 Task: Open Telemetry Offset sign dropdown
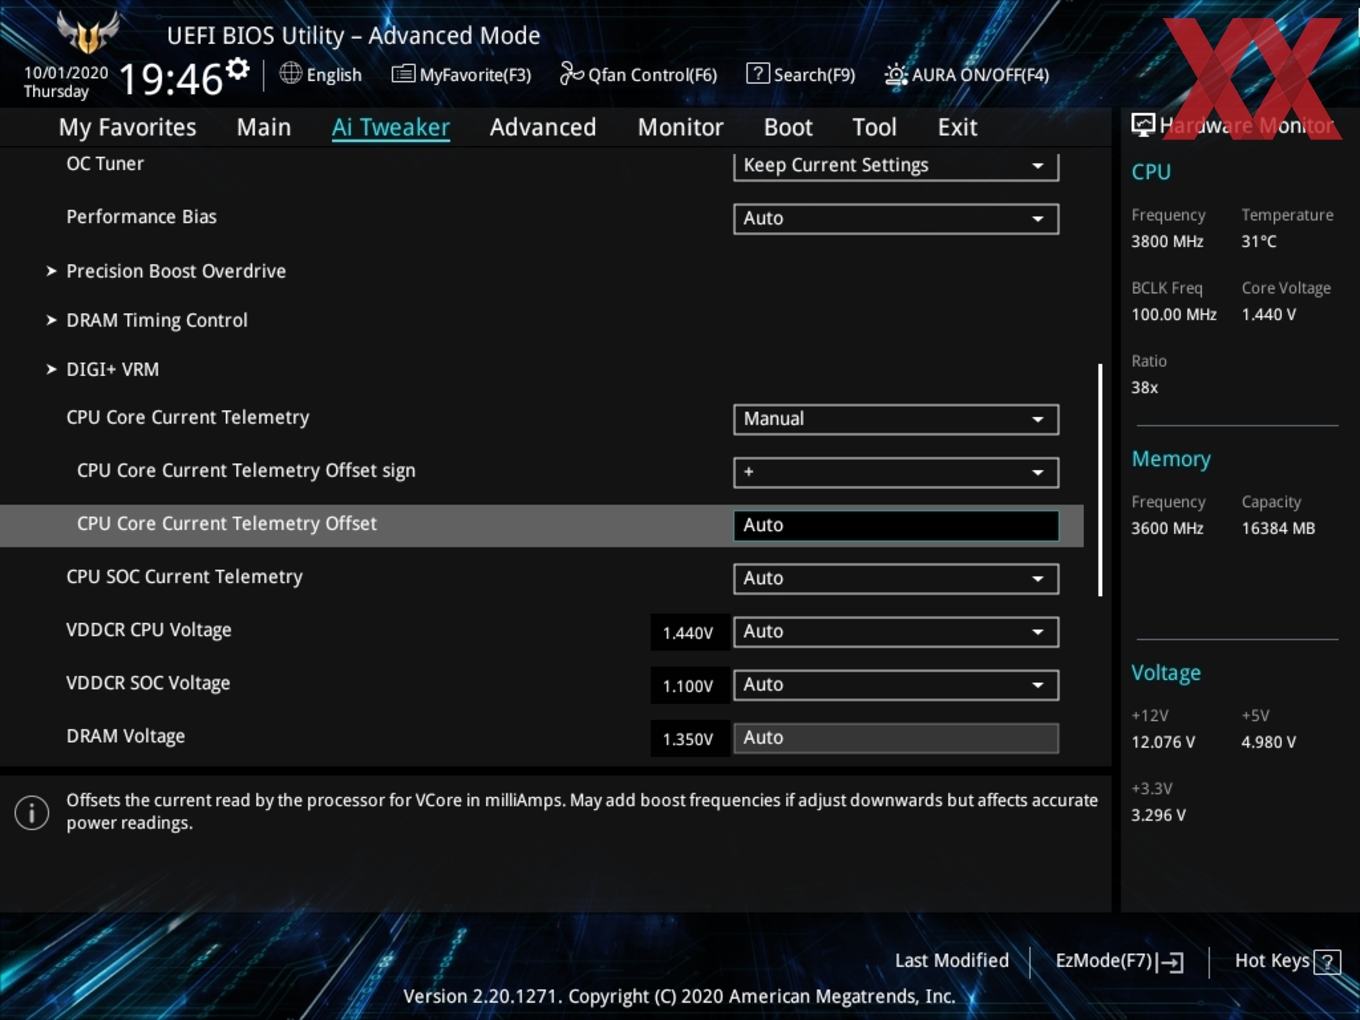[x=896, y=472]
